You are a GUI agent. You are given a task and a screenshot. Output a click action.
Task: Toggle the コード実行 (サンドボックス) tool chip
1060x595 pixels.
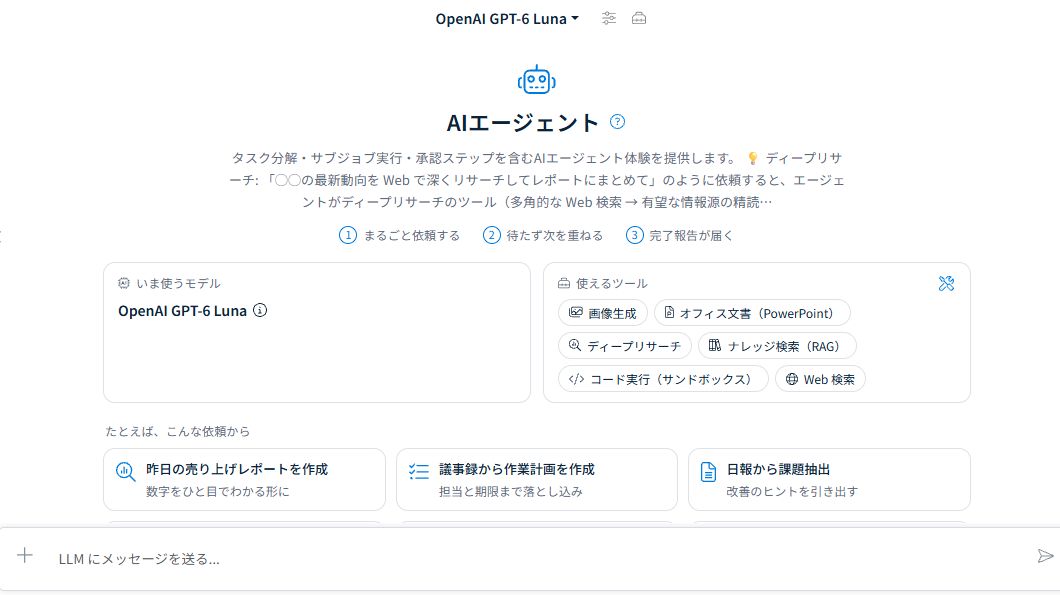tap(663, 379)
